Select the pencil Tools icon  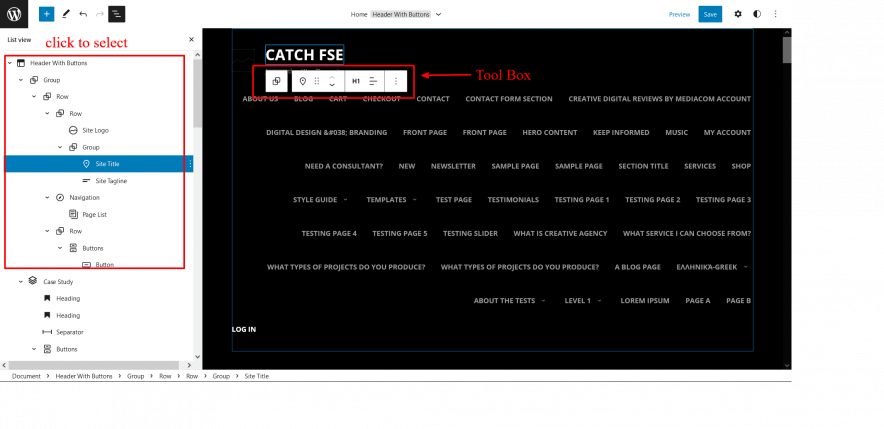[65, 14]
